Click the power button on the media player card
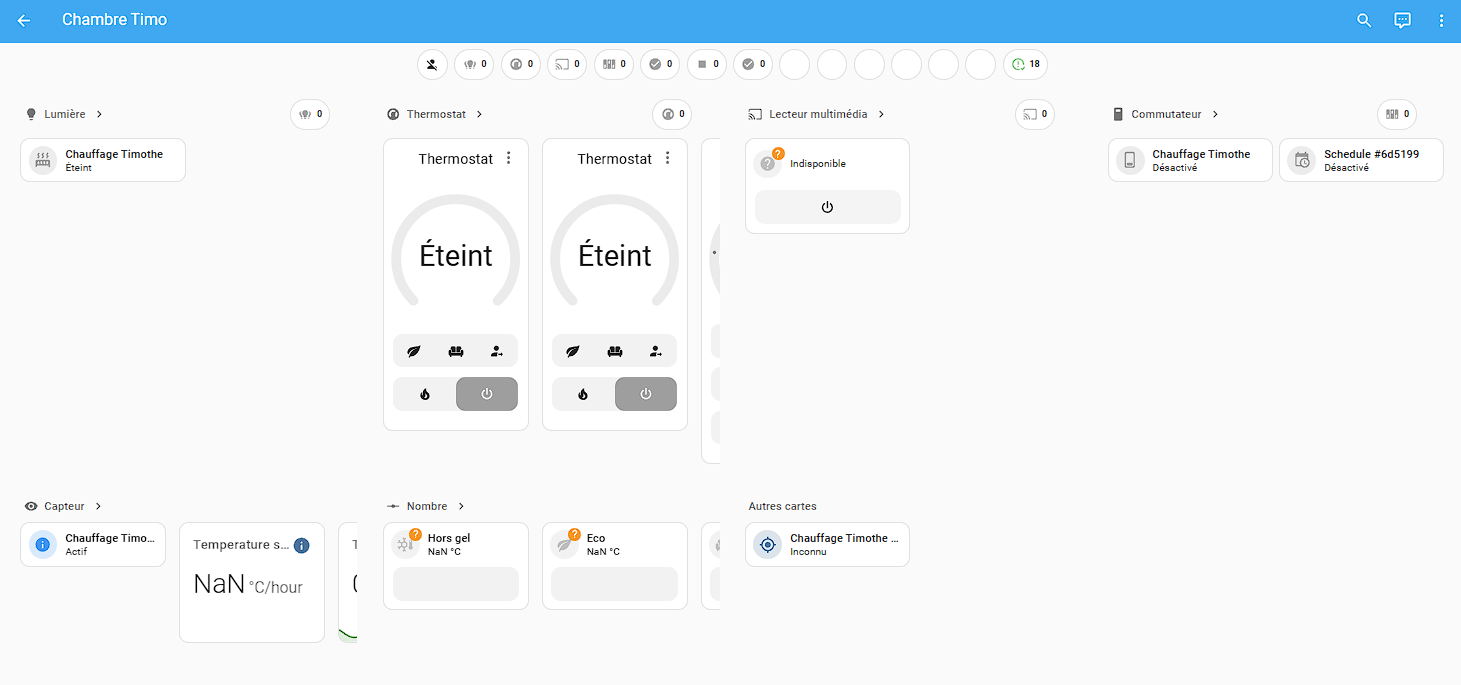The image size is (1461, 685). (x=827, y=207)
